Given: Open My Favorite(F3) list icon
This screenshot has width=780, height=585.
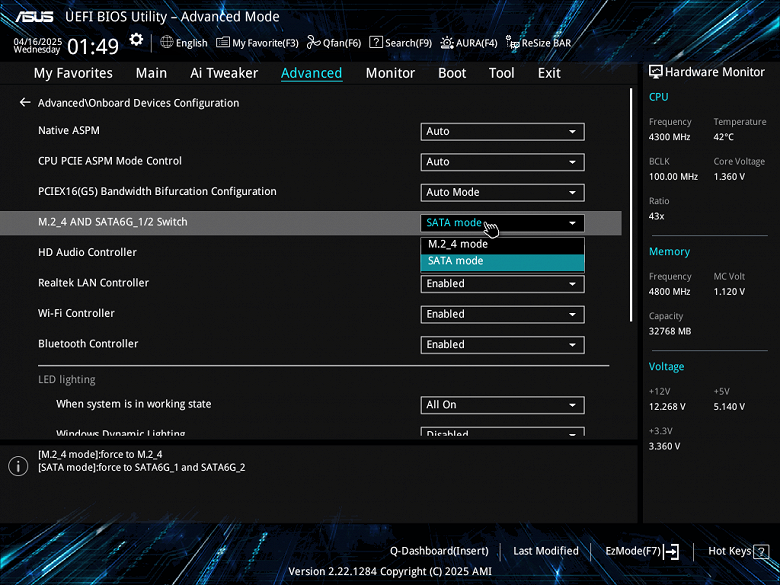Looking at the screenshot, I should (223, 43).
